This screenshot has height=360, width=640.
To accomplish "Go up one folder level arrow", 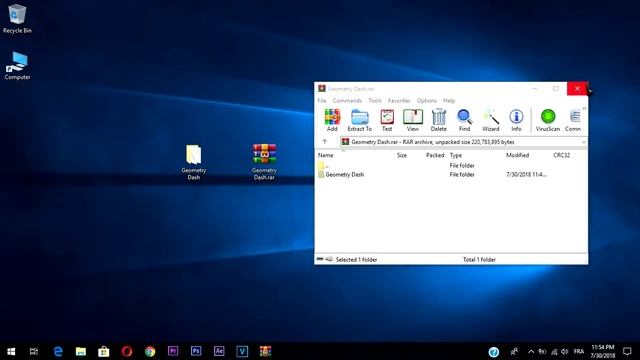I will click(325, 142).
